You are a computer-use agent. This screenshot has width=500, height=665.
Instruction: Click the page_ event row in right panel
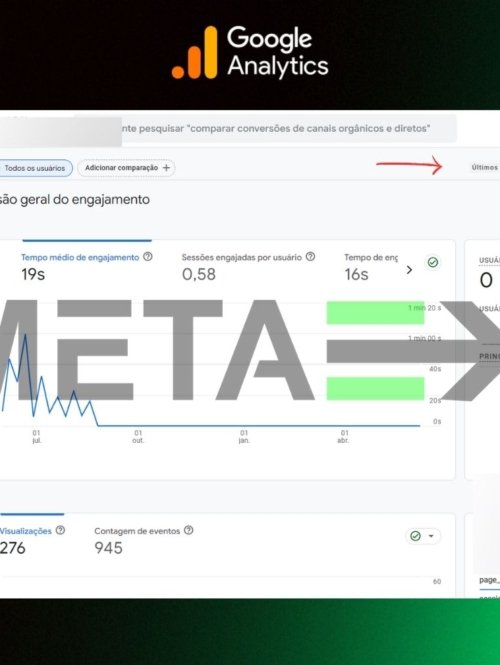pos(489,580)
